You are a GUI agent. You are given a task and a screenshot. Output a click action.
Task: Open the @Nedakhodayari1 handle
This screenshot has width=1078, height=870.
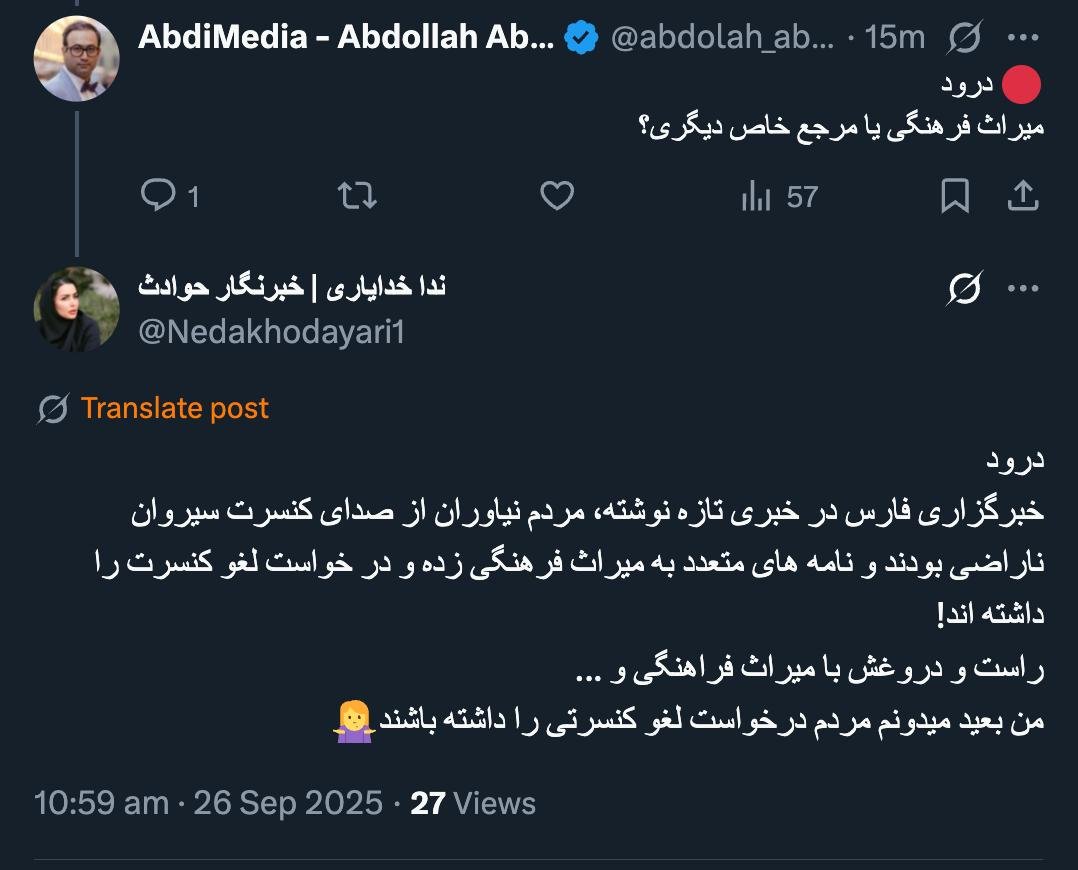tap(271, 332)
